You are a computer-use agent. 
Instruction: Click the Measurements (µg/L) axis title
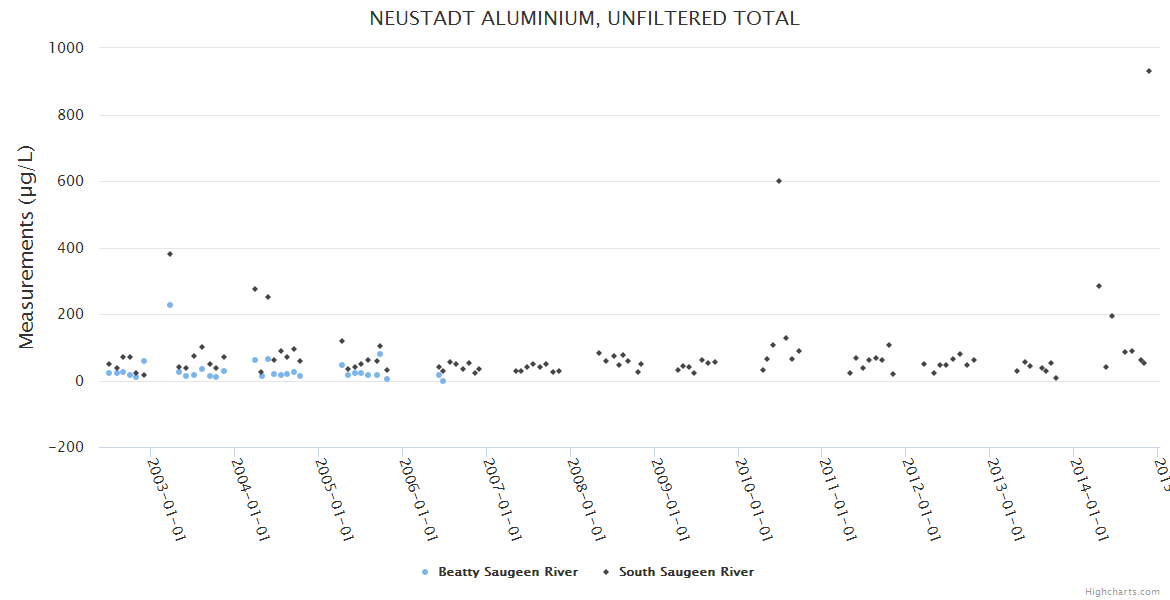(27, 247)
